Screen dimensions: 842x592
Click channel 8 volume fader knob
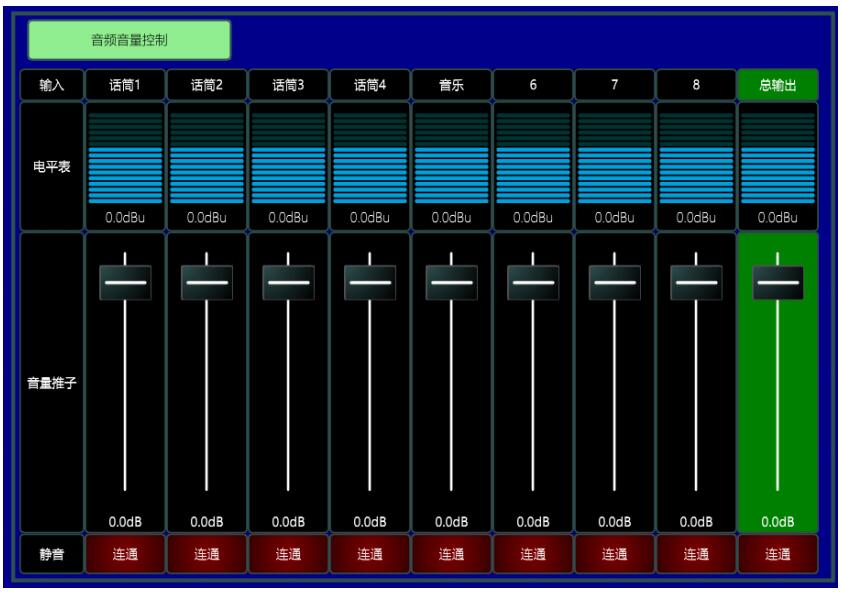coord(696,283)
